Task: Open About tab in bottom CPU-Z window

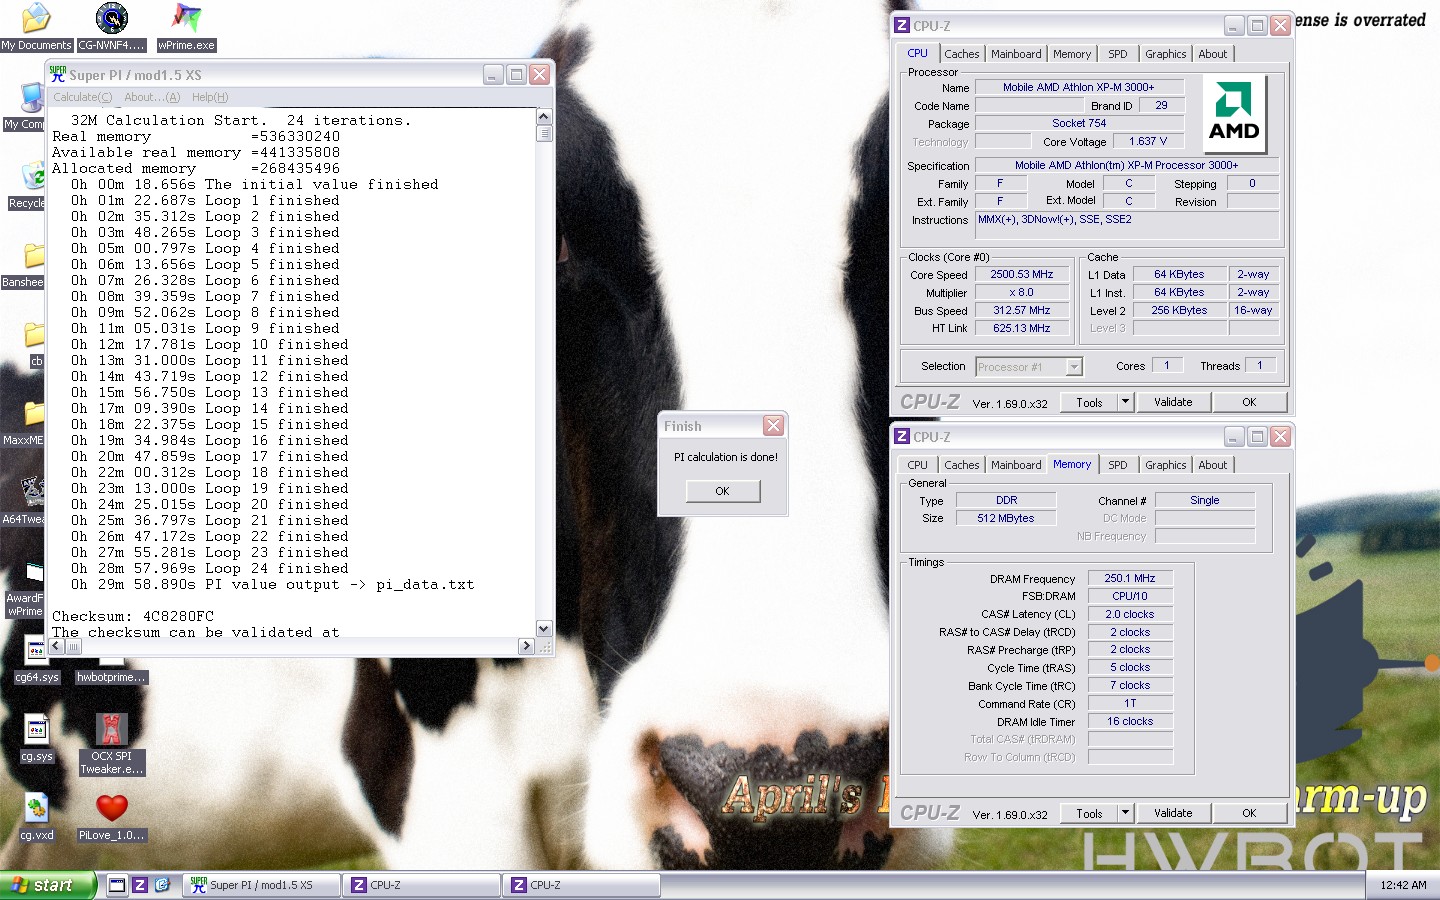Action: 1213,465
